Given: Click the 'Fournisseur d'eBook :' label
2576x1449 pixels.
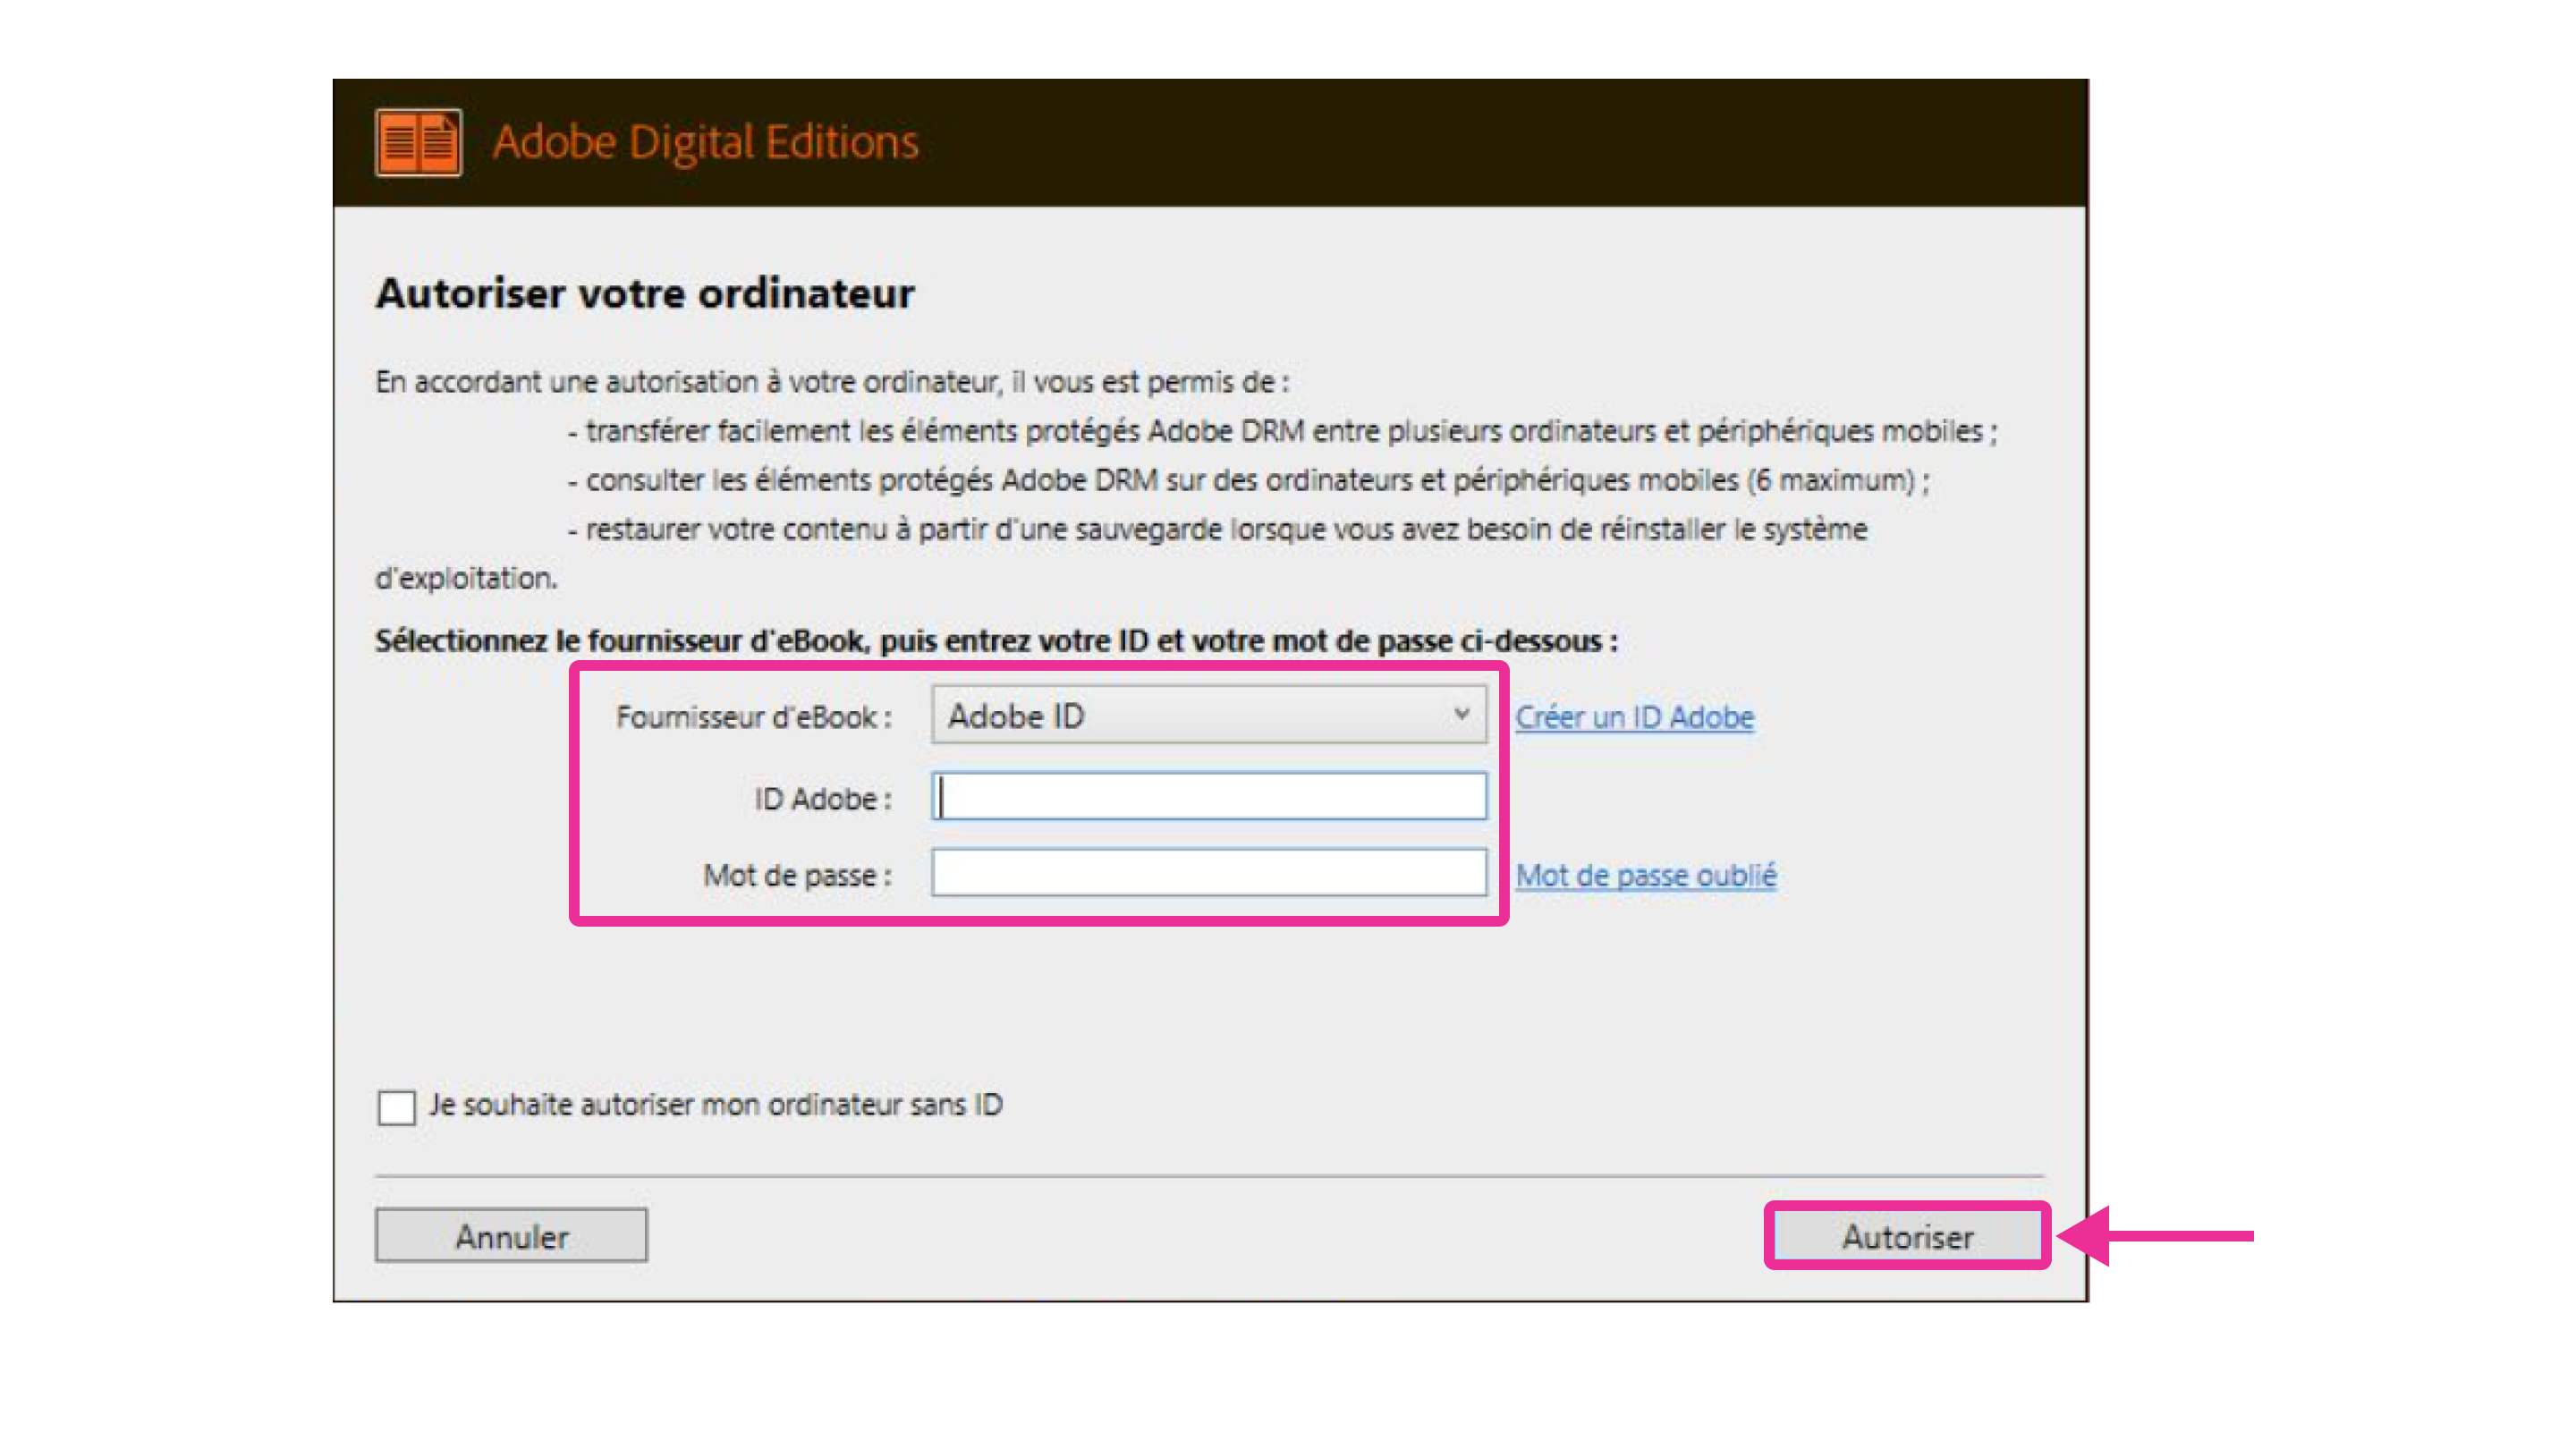Looking at the screenshot, I should 753,717.
